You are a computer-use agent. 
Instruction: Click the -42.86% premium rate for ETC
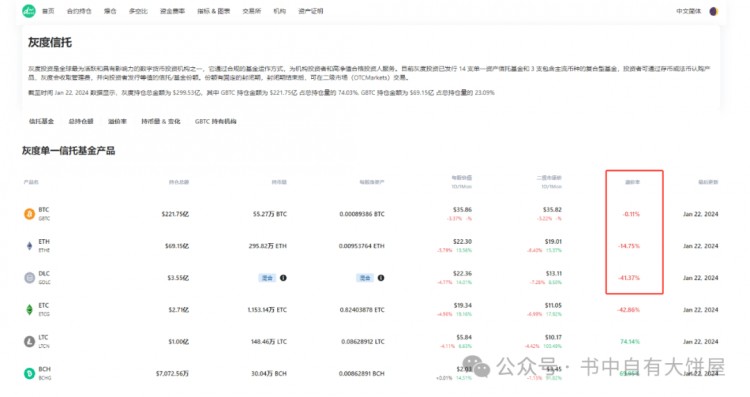pos(629,310)
